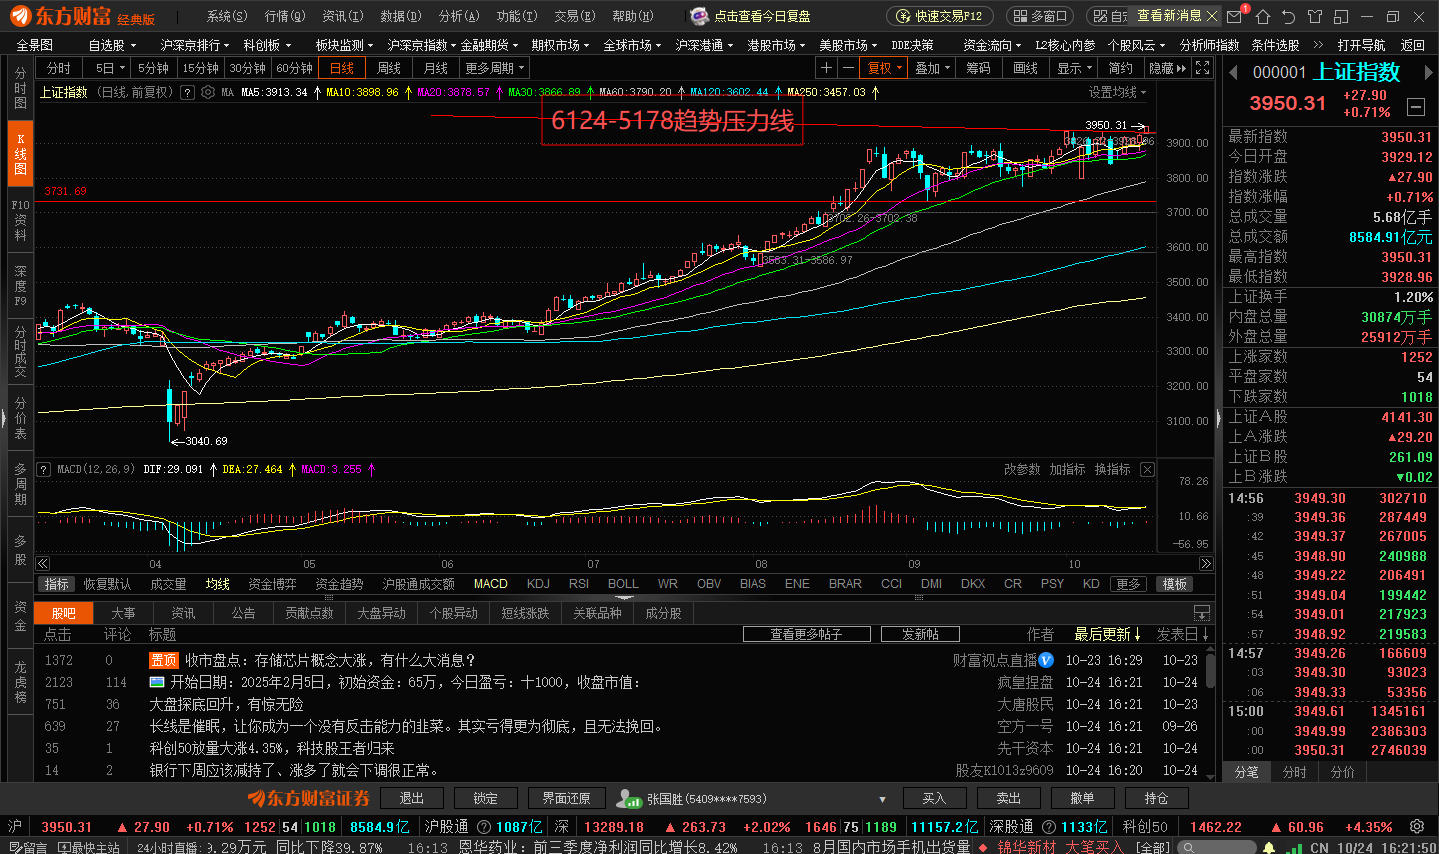Open 分时成交 in left sidebar
Viewport: 1439px width, 854px height.
coord(20,350)
